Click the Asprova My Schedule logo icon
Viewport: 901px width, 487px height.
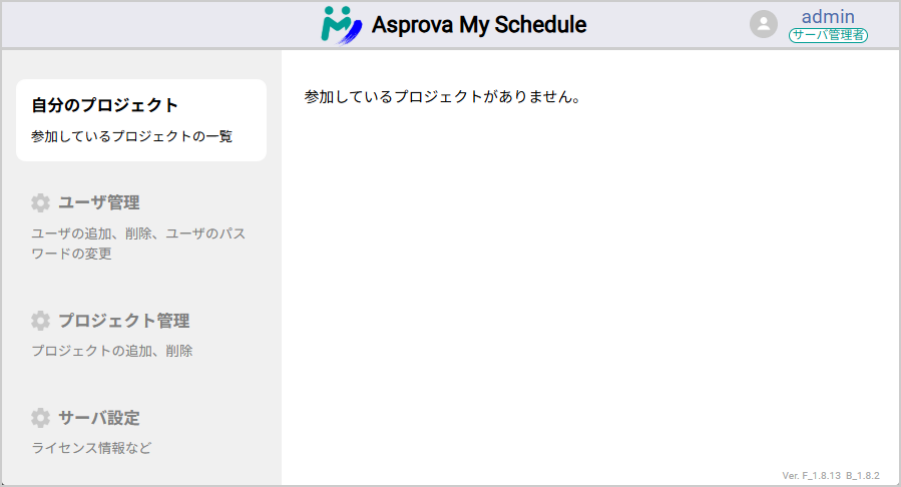(341, 25)
